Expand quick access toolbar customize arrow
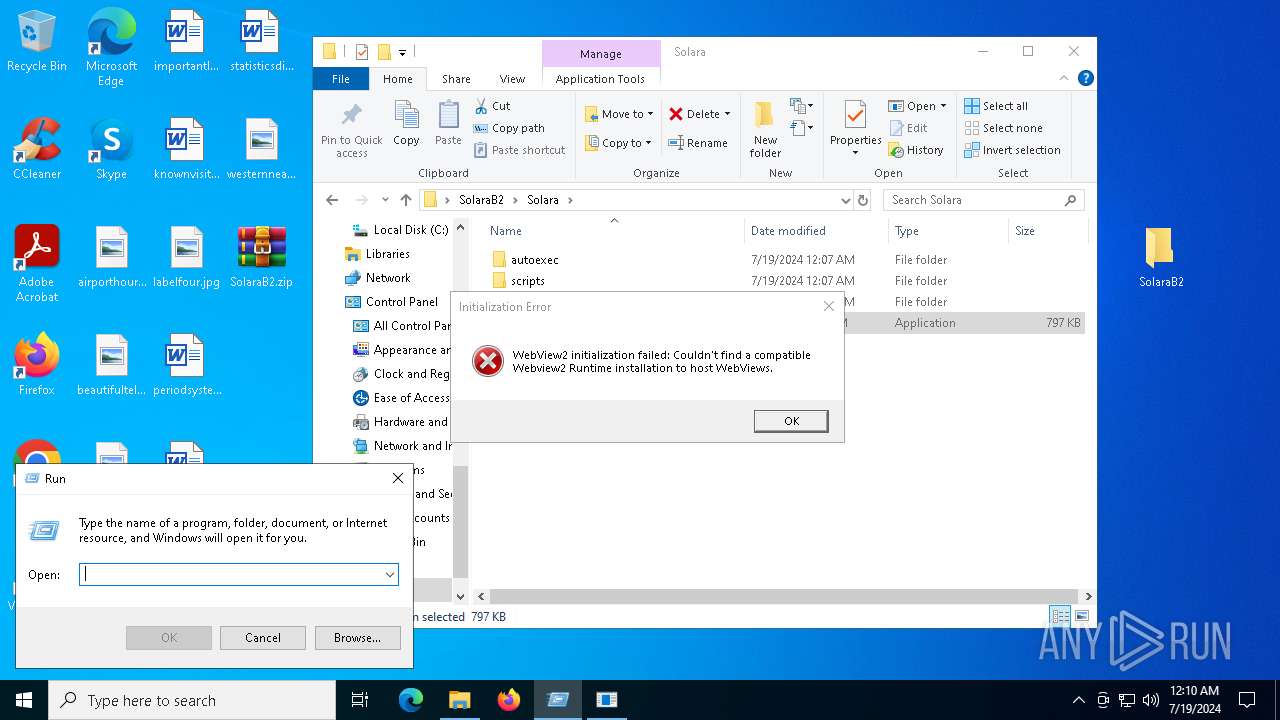Image resolution: width=1280 pixels, height=720 pixels. 402,52
